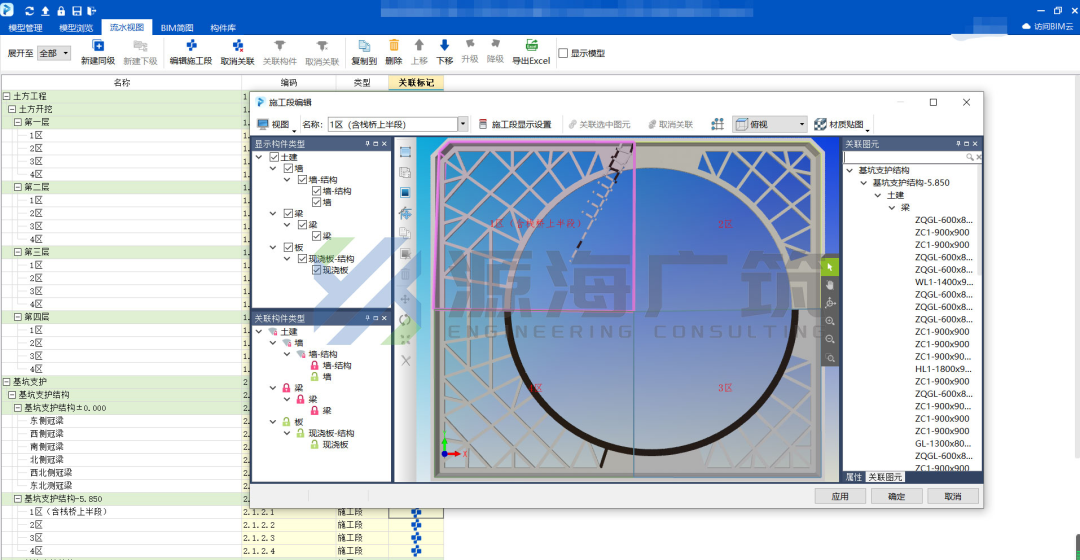Switch to the BIM简图 tab
The image size is (1080, 560).
(x=177, y=28)
